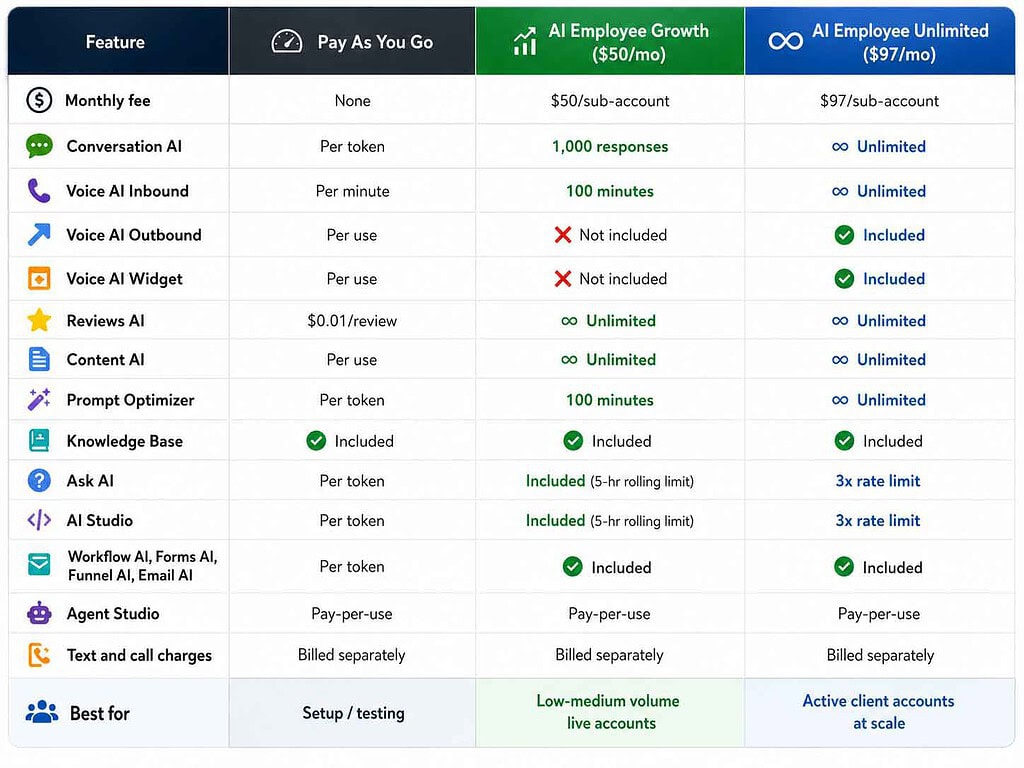Click Workflow AI checkmark under Unlimited plan
The height and width of the screenshot is (768, 1024).
[x=844, y=567]
